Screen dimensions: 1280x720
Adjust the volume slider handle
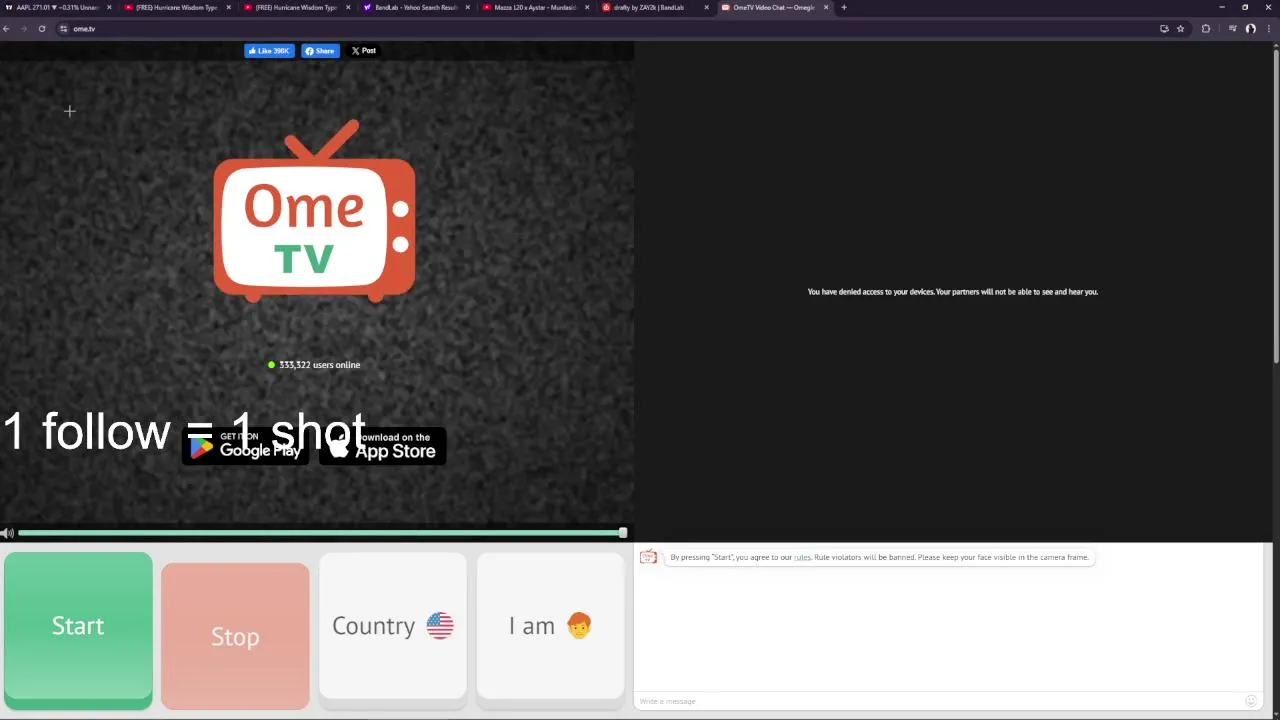(623, 533)
